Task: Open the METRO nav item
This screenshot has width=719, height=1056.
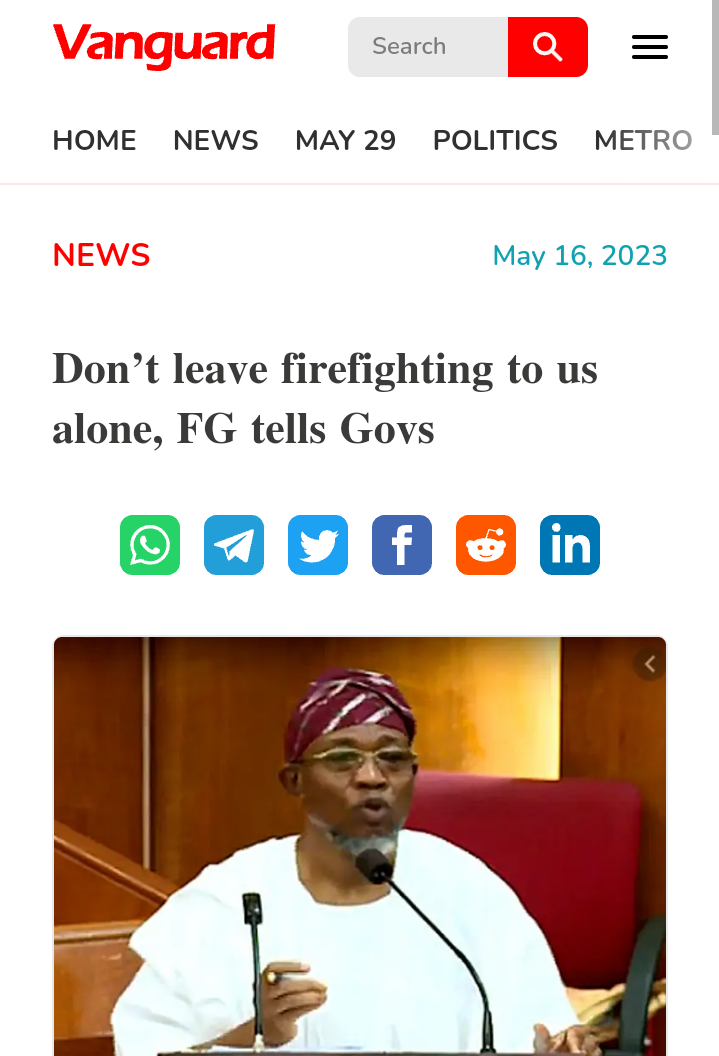Action: tap(643, 141)
